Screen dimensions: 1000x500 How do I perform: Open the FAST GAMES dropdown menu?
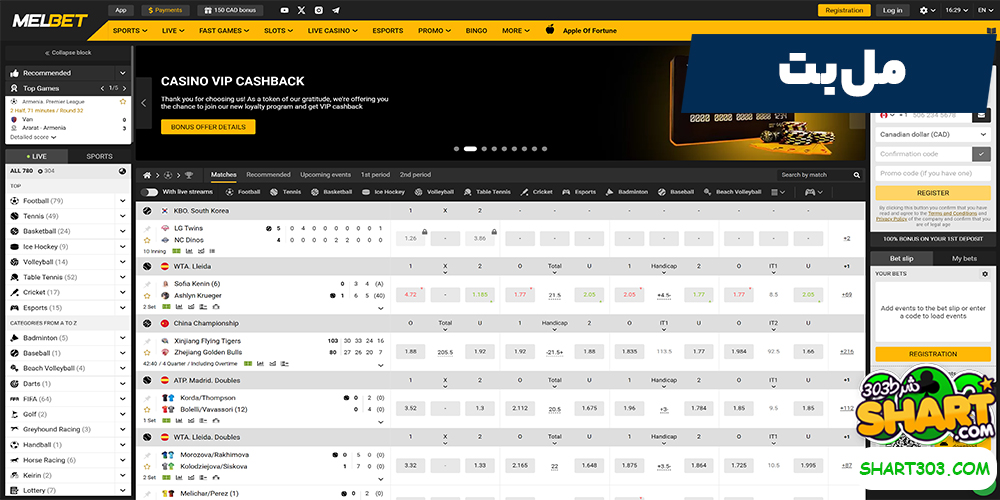coord(224,30)
